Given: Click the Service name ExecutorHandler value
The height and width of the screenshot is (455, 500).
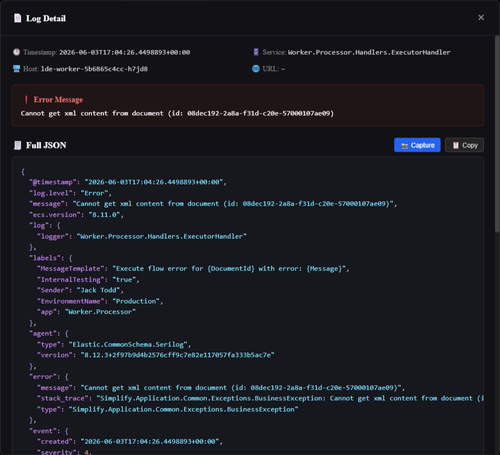Looking at the screenshot, I should (369, 52).
